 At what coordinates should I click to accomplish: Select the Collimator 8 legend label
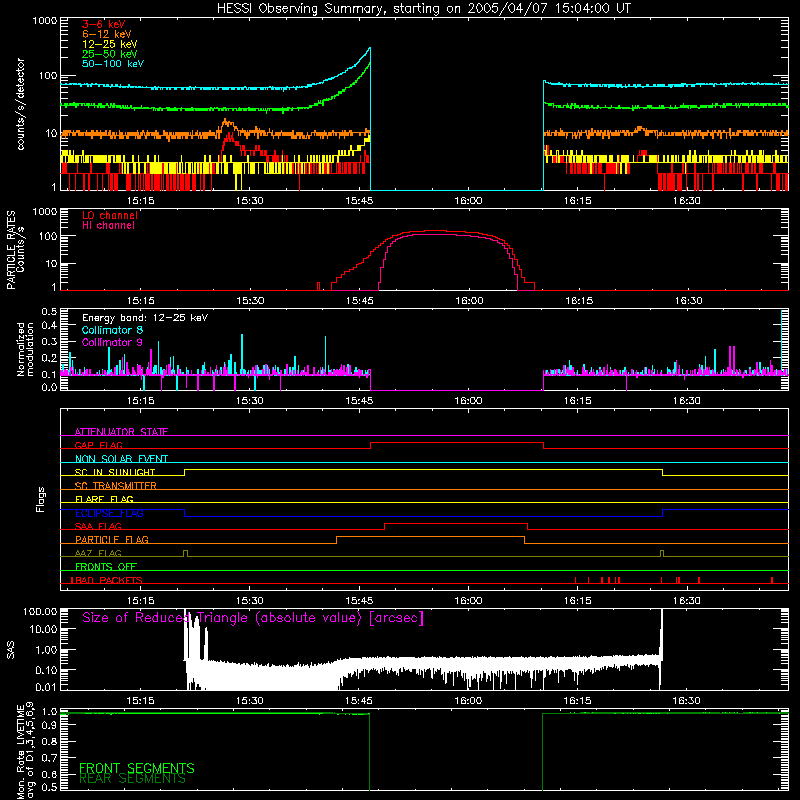(112, 330)
